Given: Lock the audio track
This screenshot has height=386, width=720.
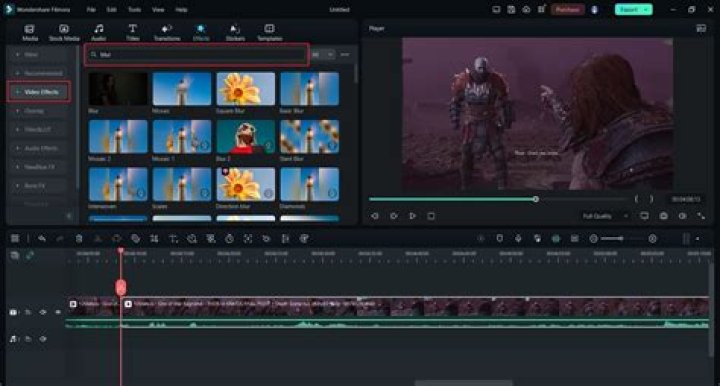Looking at the screenshot, I should point(28,339).
